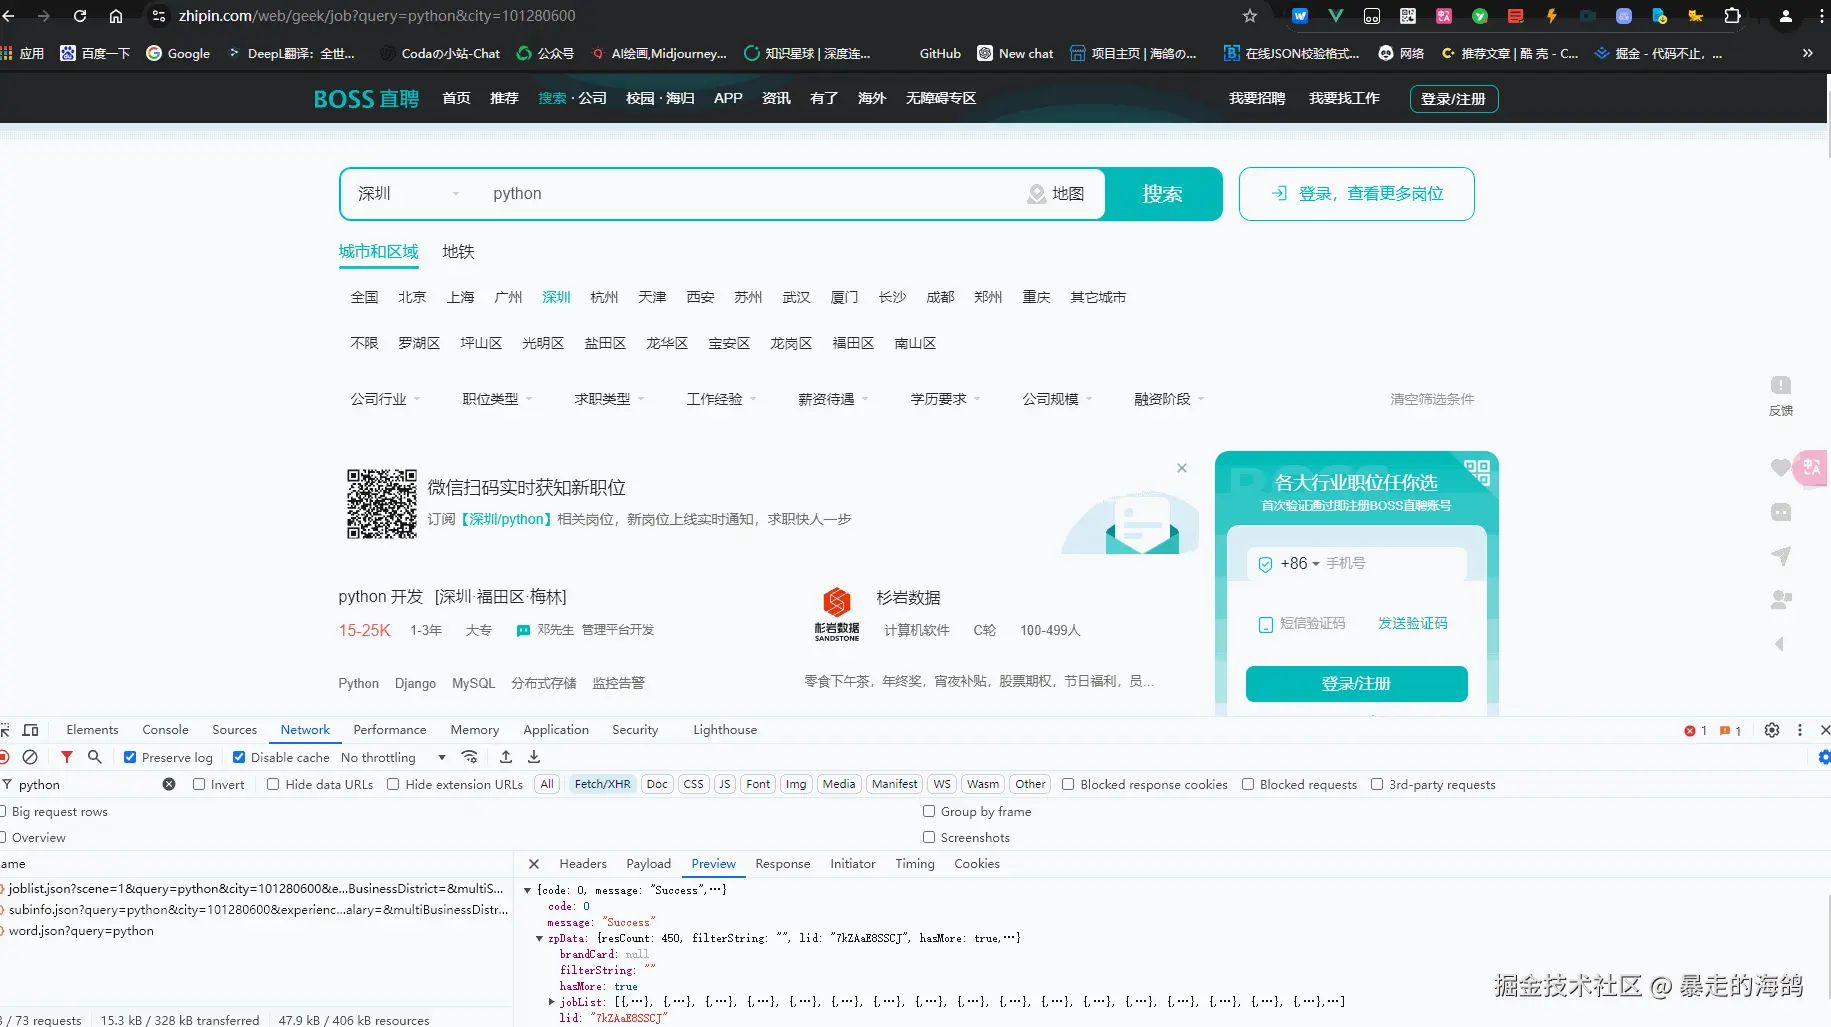Switch to the Elements tab
Viewport: 1831px width, 1027px height.
(92, 730)
